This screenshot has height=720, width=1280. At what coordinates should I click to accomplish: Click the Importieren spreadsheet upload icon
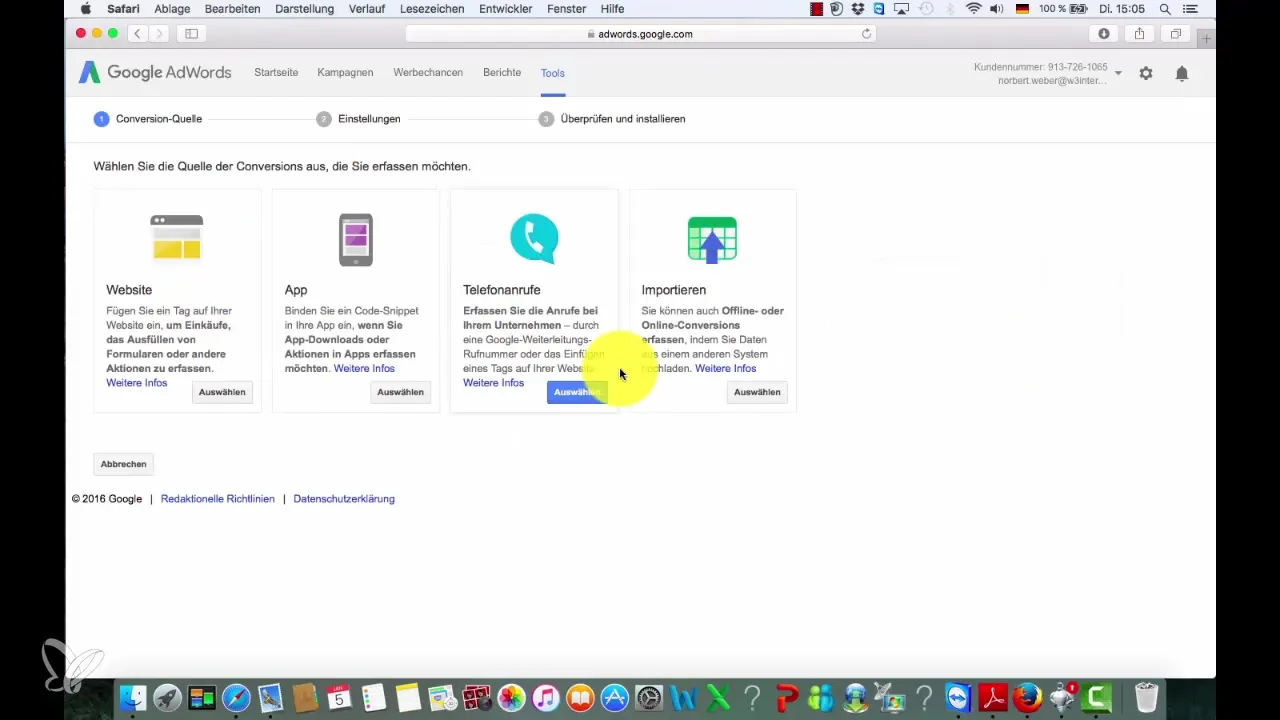[712, 240]
